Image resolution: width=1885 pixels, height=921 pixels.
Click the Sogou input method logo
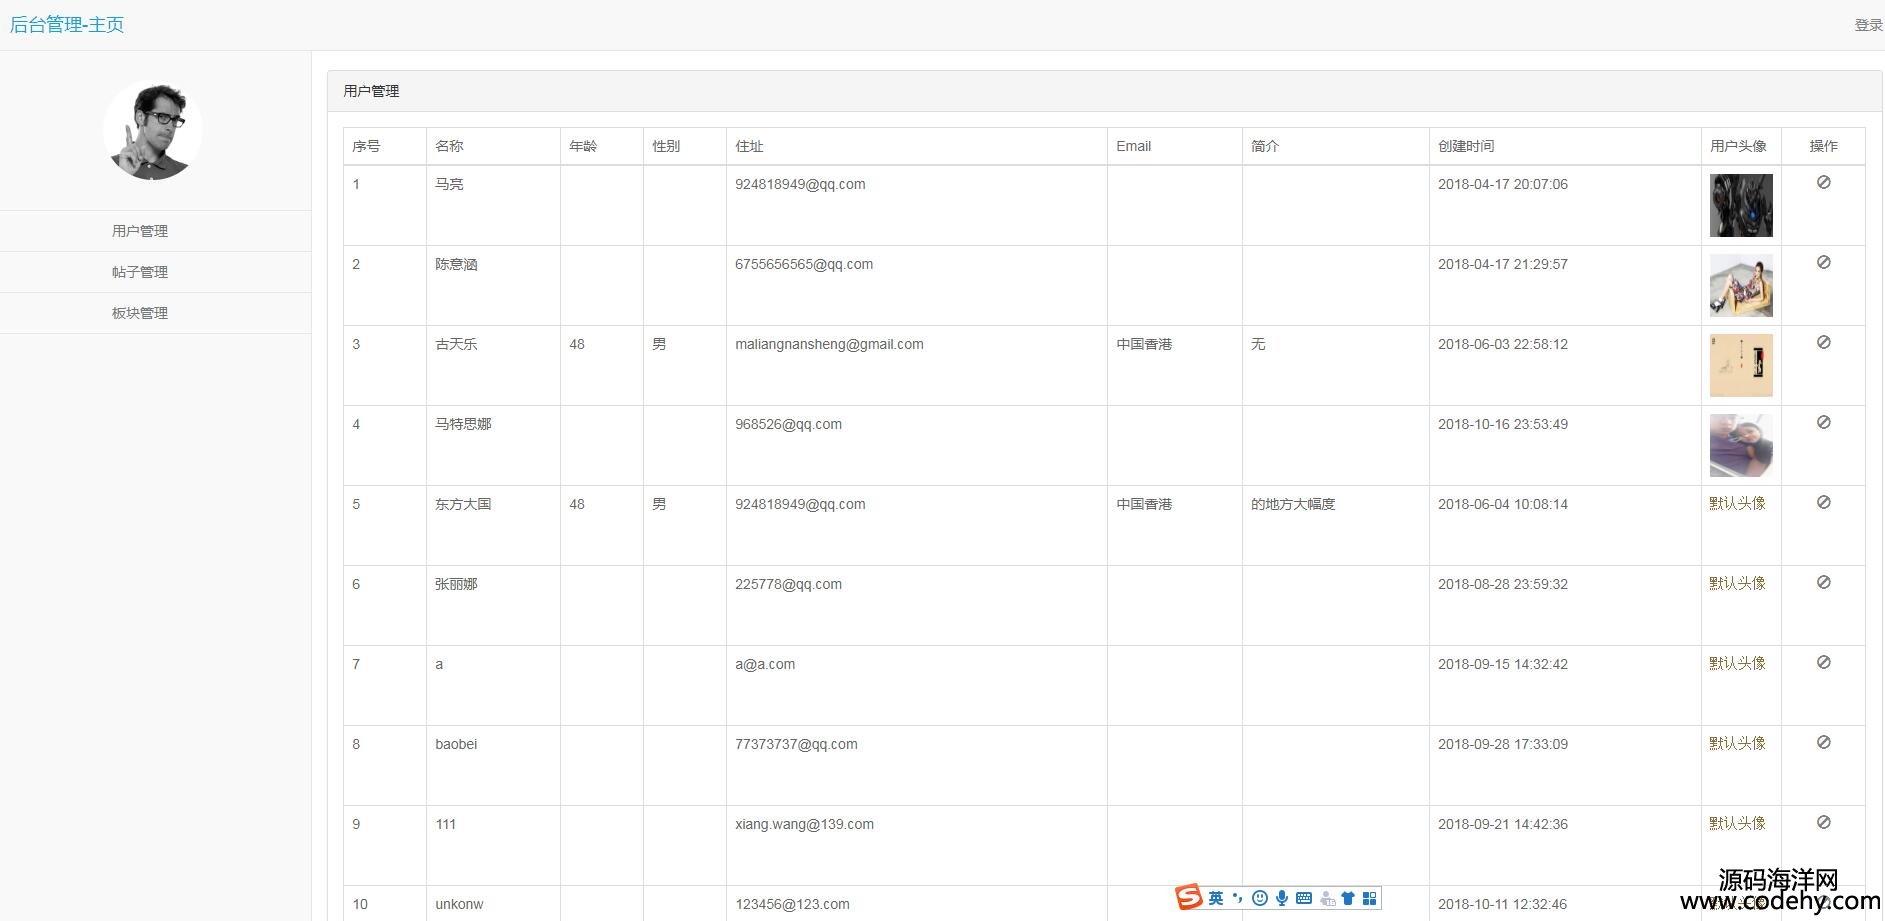pos(1189,898)
